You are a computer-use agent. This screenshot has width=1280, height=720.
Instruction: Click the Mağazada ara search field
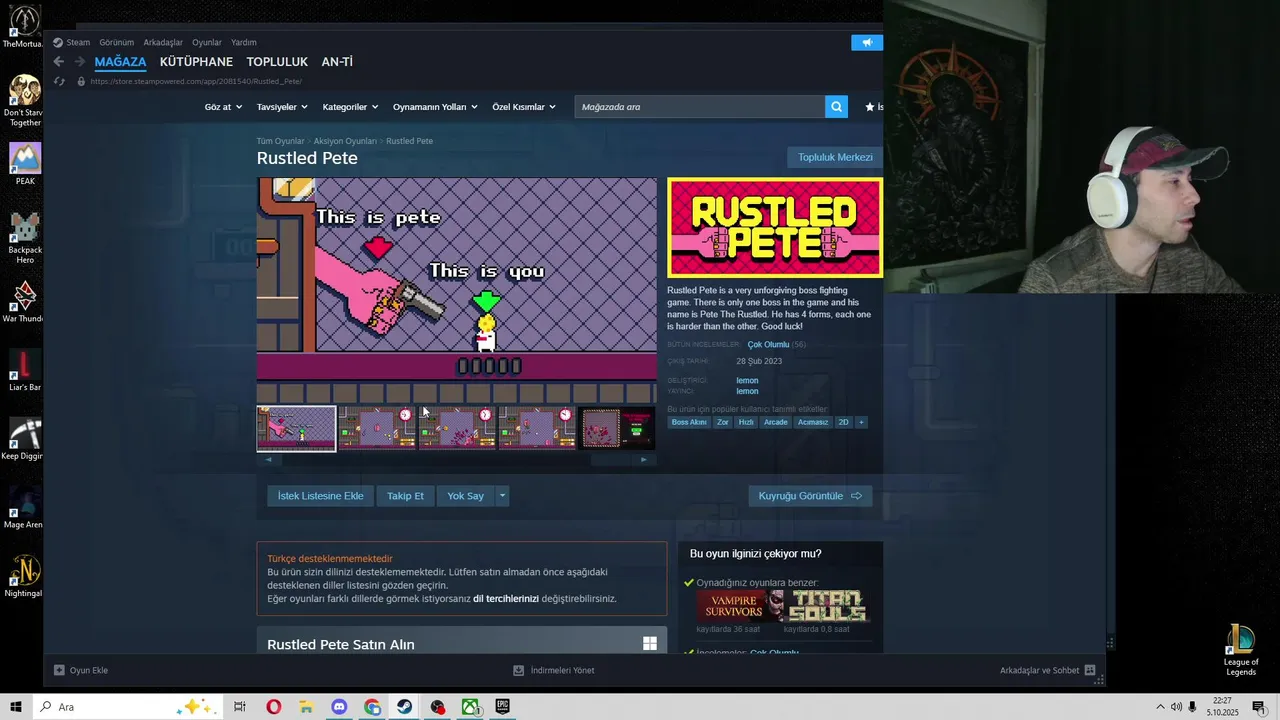700,107
